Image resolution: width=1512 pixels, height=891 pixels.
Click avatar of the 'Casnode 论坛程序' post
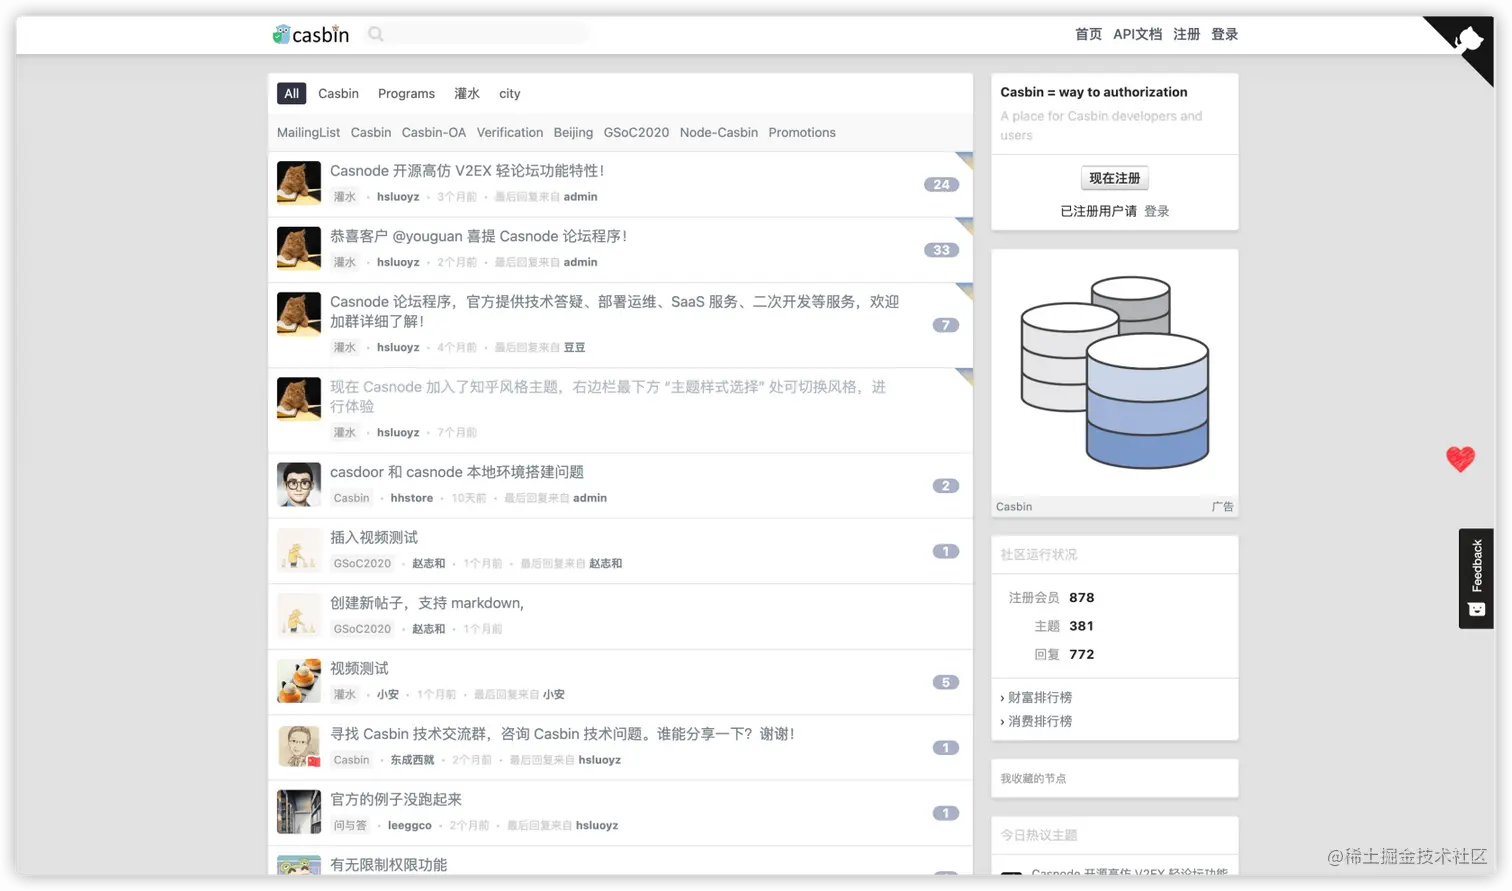299,314
